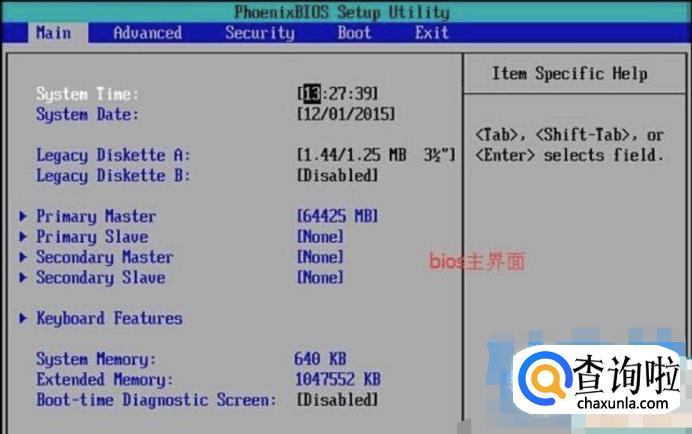Click the System Date label
692x434 pixels.
click(x=87, y=114)
